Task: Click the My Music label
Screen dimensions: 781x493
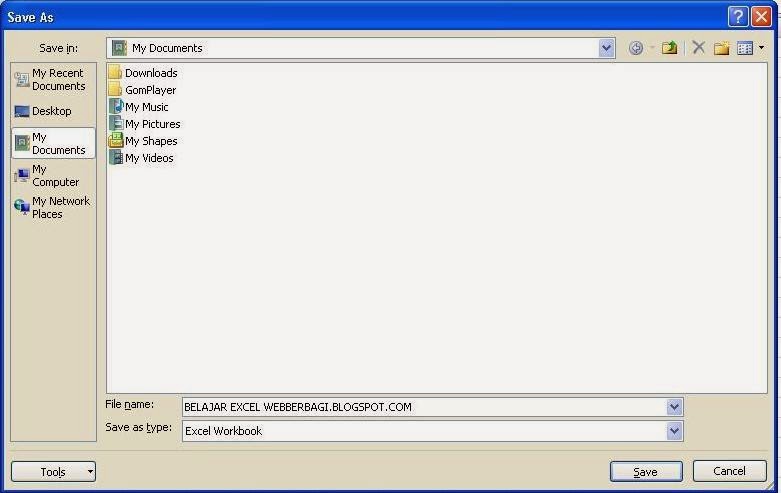Action: 146,107
